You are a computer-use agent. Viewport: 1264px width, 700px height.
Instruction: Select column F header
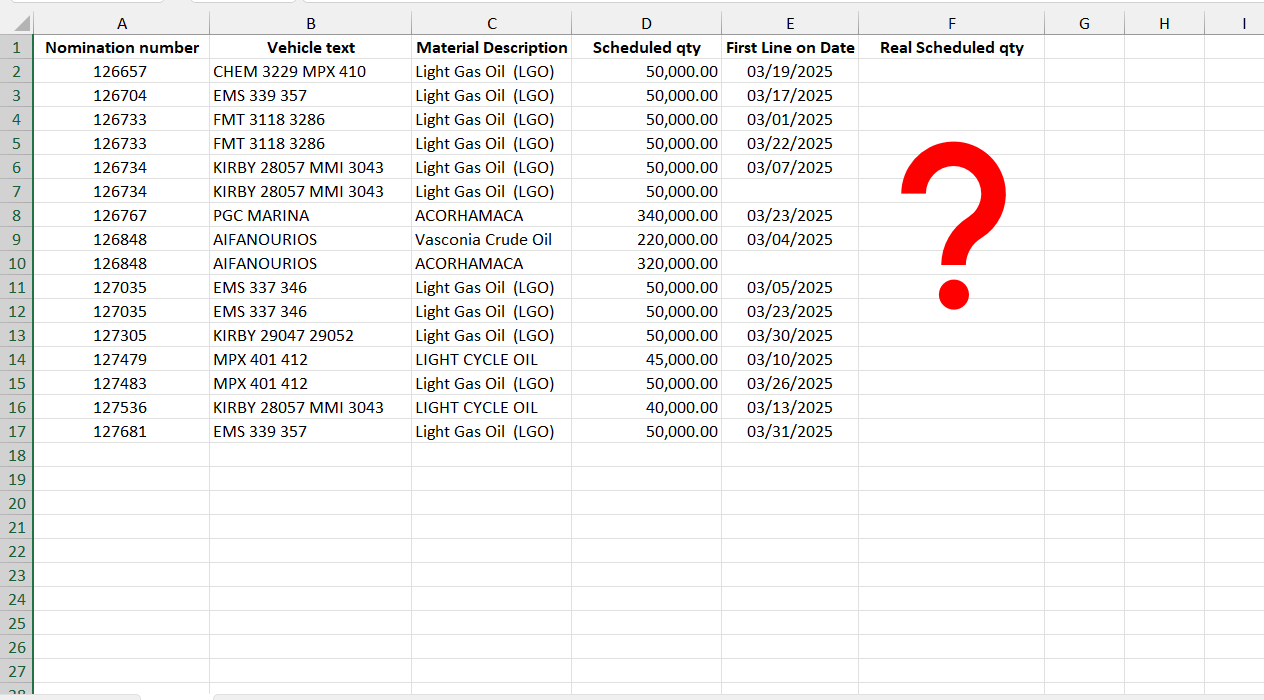tap(952, 23)
